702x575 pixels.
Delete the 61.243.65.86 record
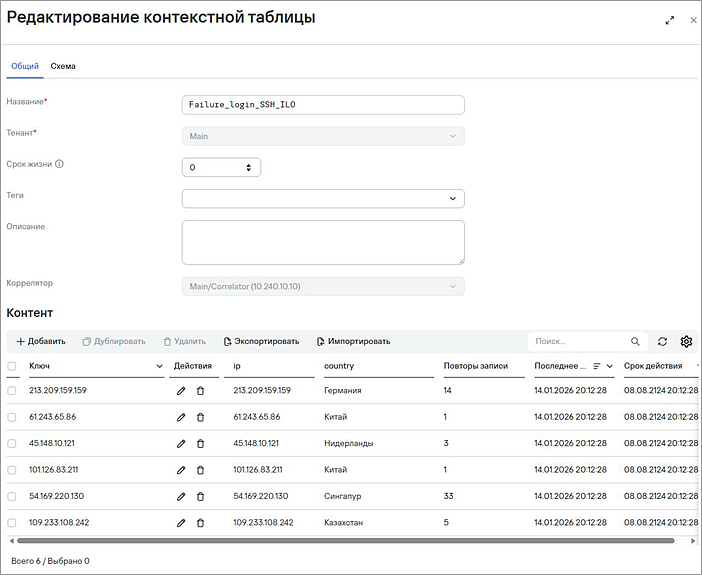[x=201, y=417]
